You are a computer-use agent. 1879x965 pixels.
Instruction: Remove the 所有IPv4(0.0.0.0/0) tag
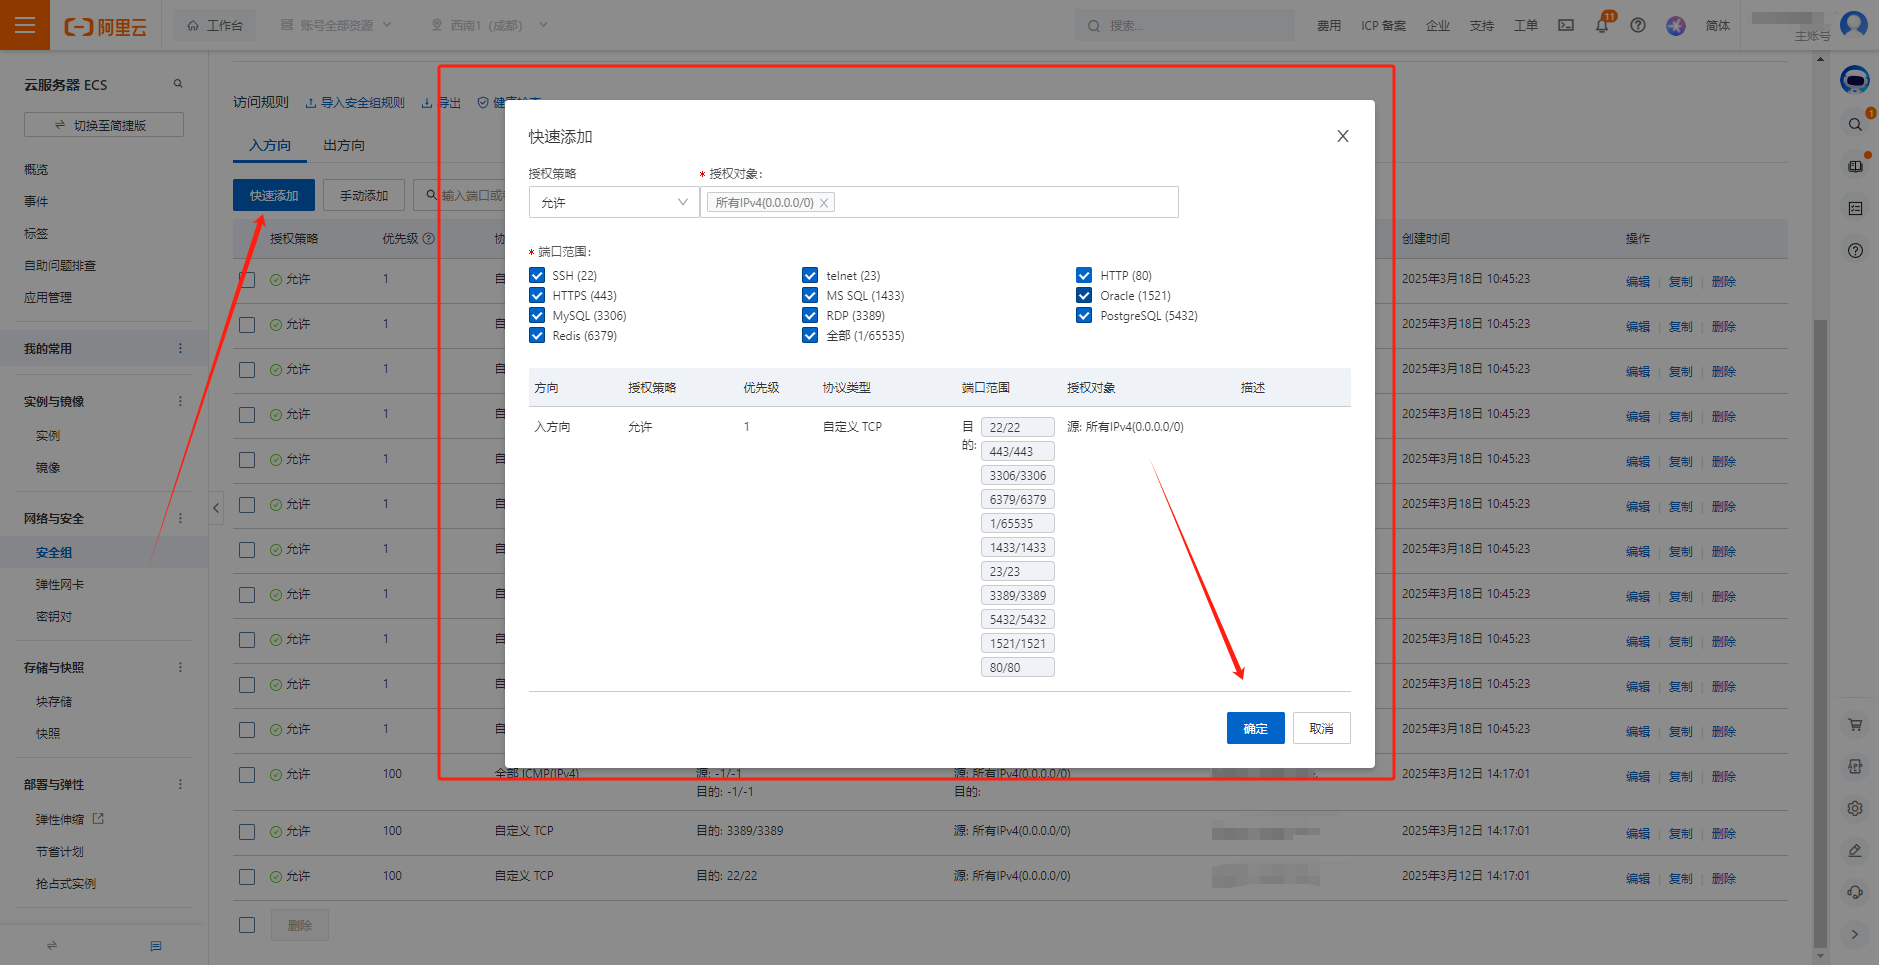[x=824, y=203]
